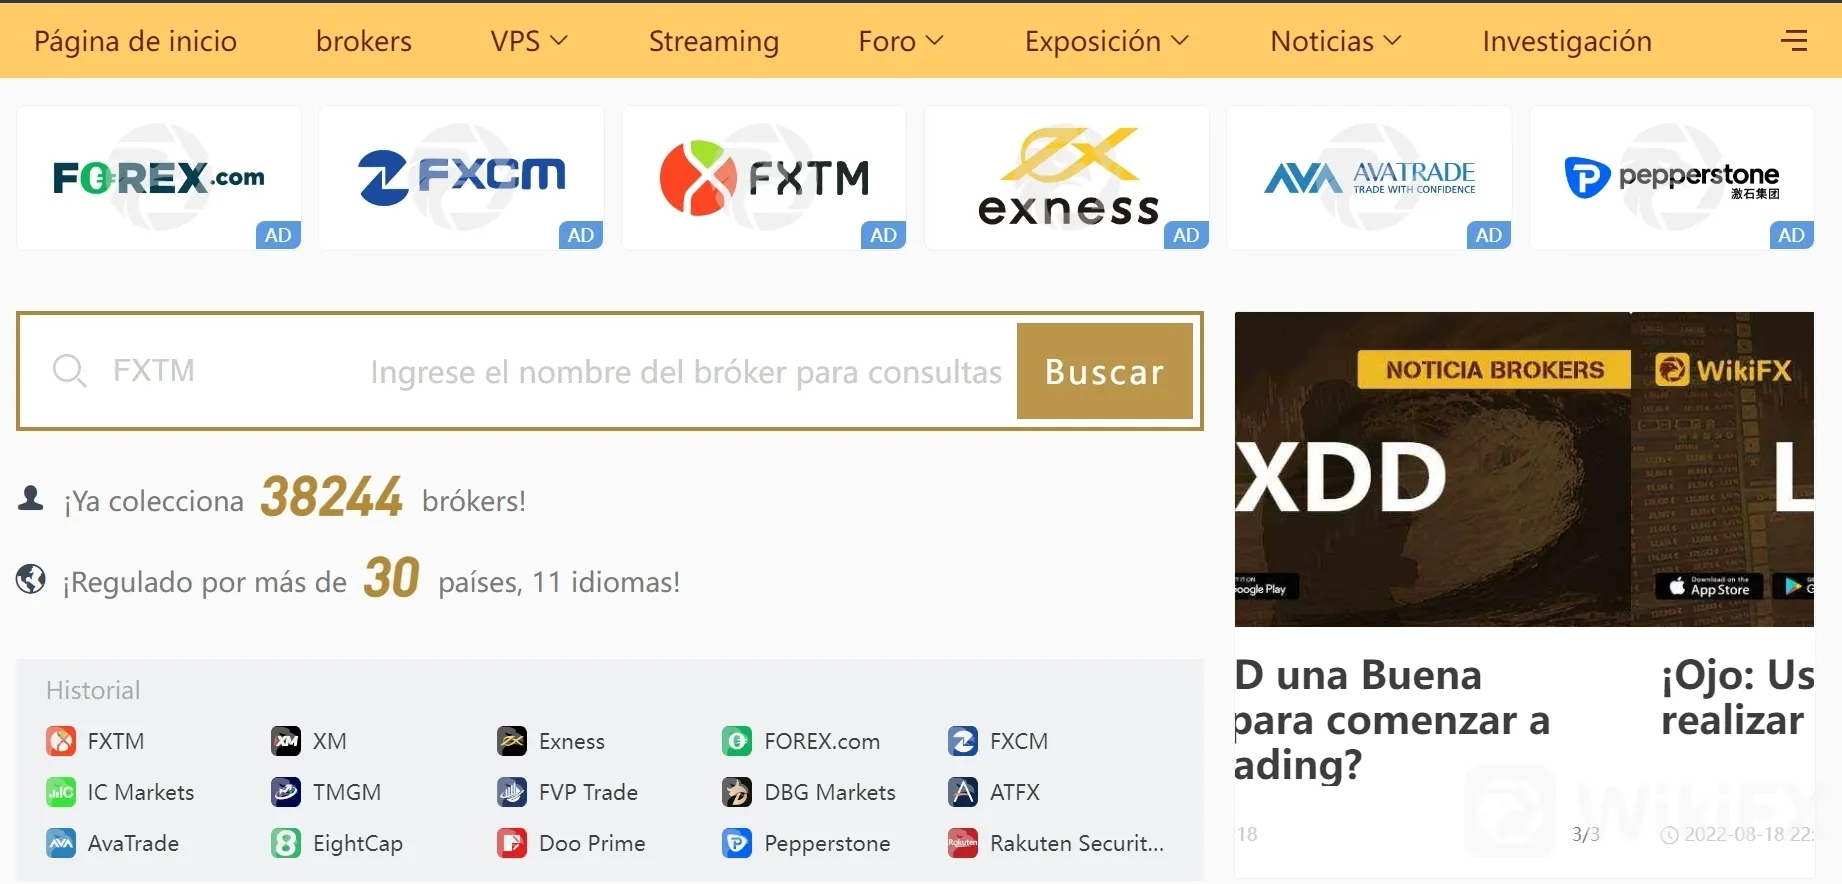Click the EightCap icon in Historial
The height and width of the screenshot is (884, 1842).
(286, 843)
